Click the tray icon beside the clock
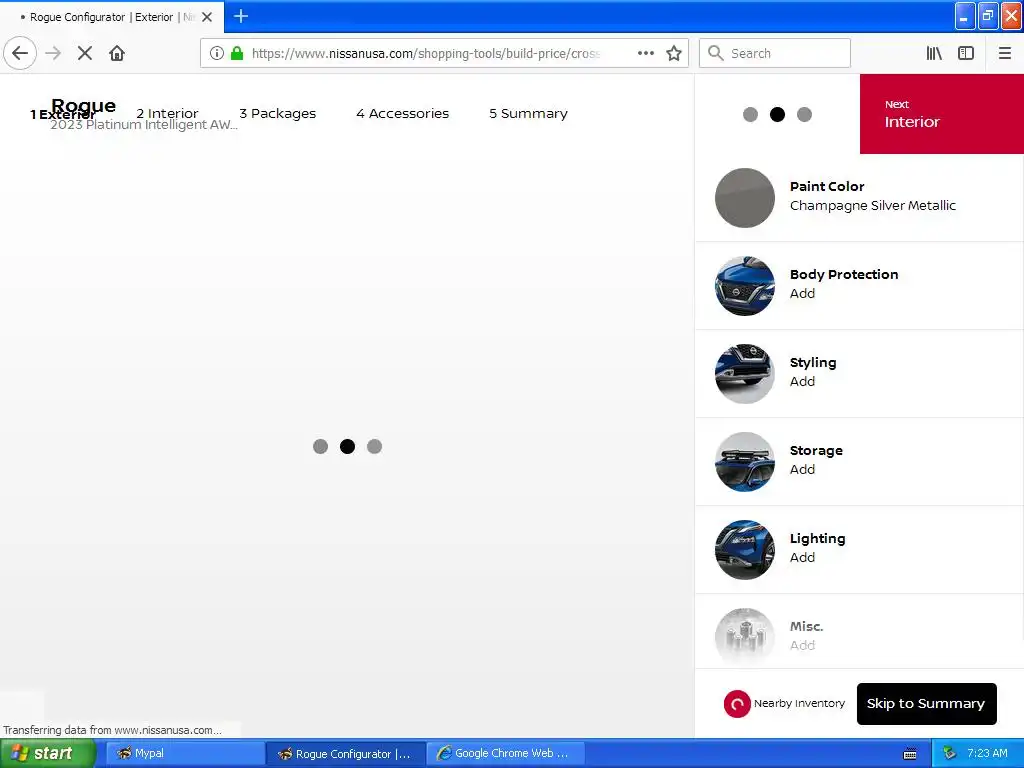The height and width of the screenshot is (768, 1024). 950,754
